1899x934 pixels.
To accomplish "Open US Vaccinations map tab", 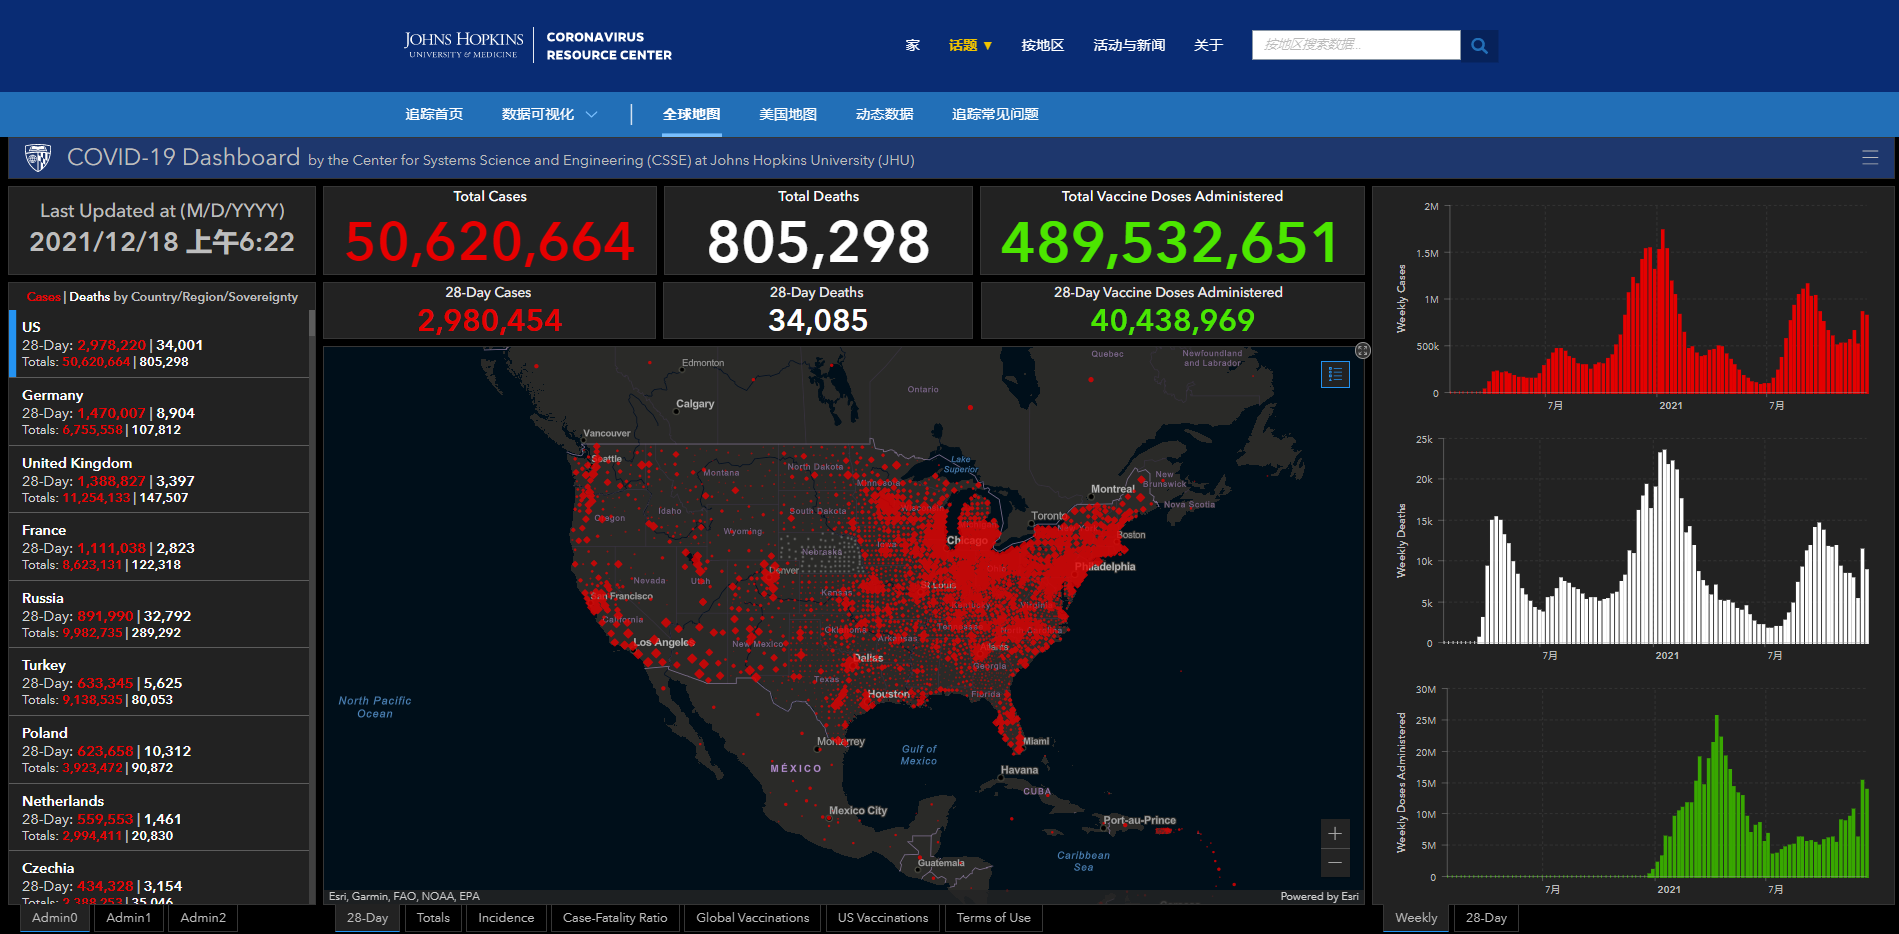I will pos(883,918).
